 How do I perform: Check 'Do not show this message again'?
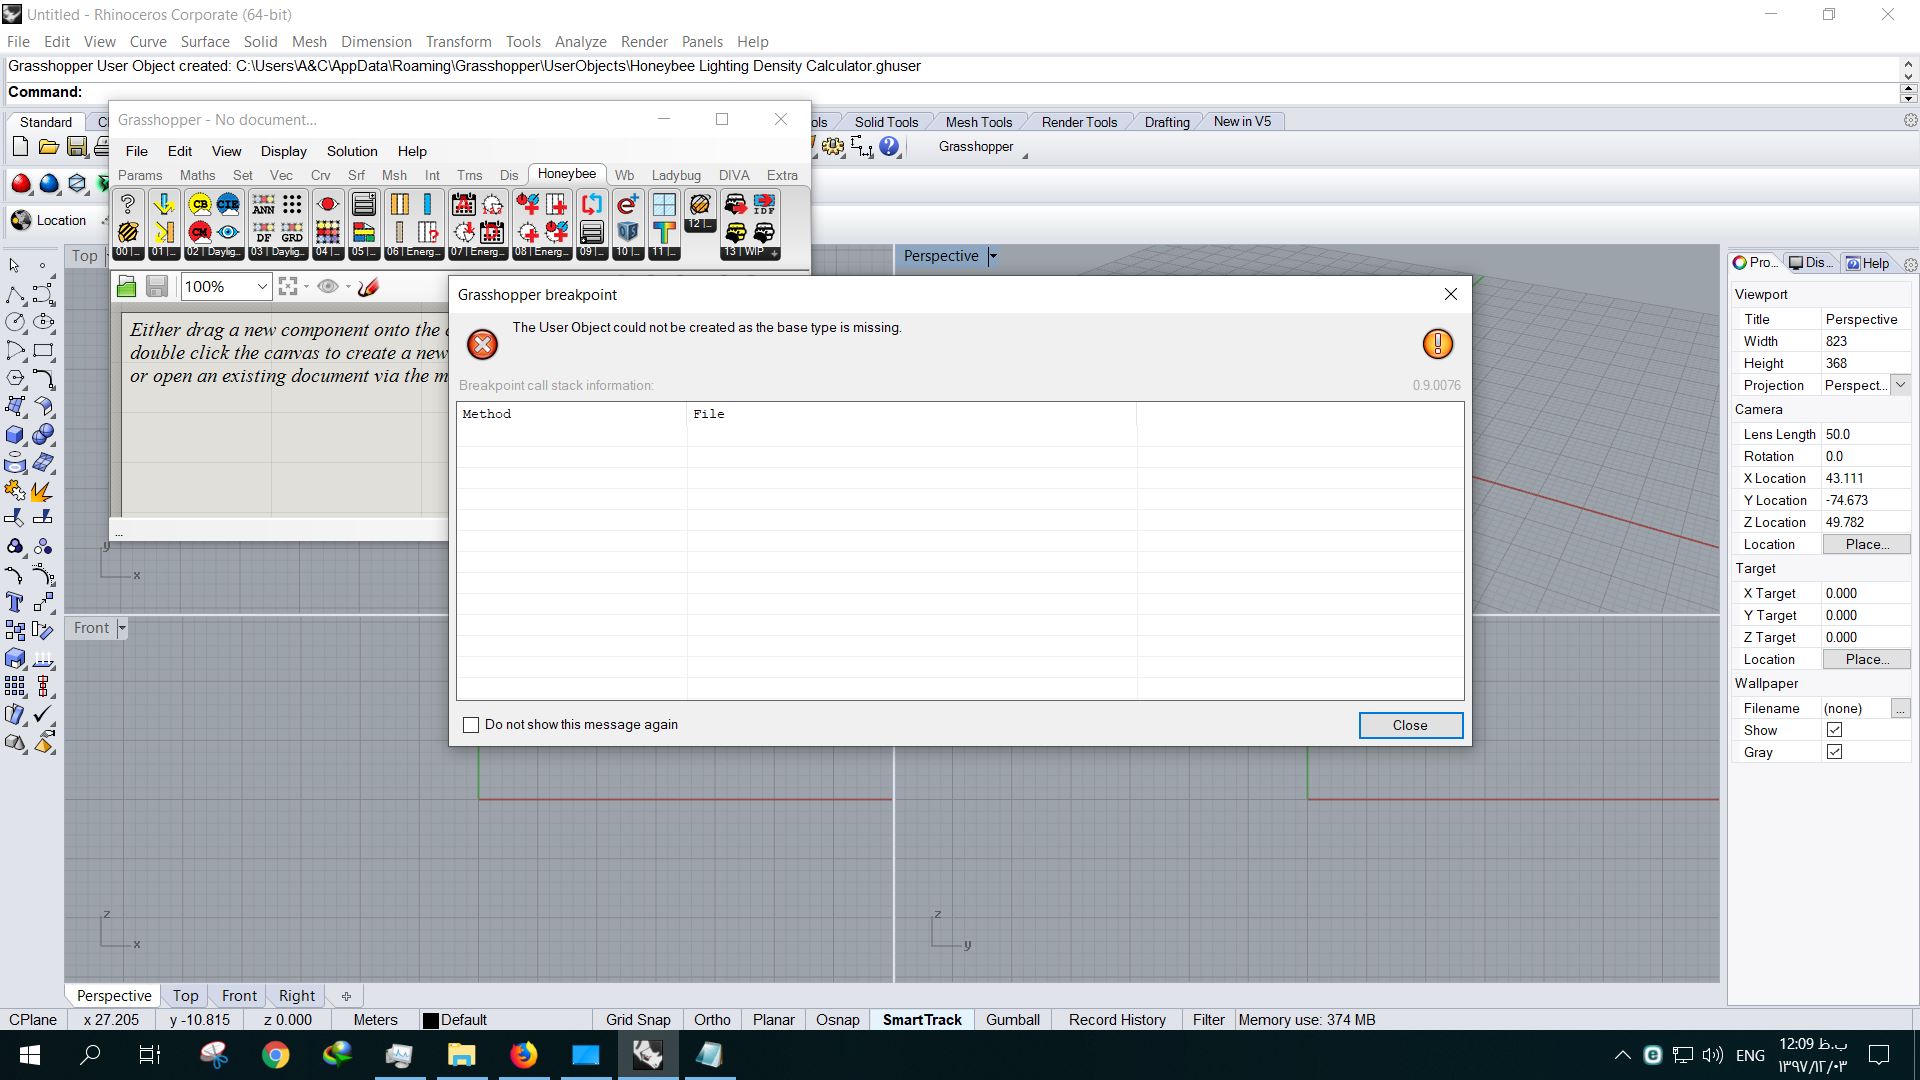tap(471, 725)
